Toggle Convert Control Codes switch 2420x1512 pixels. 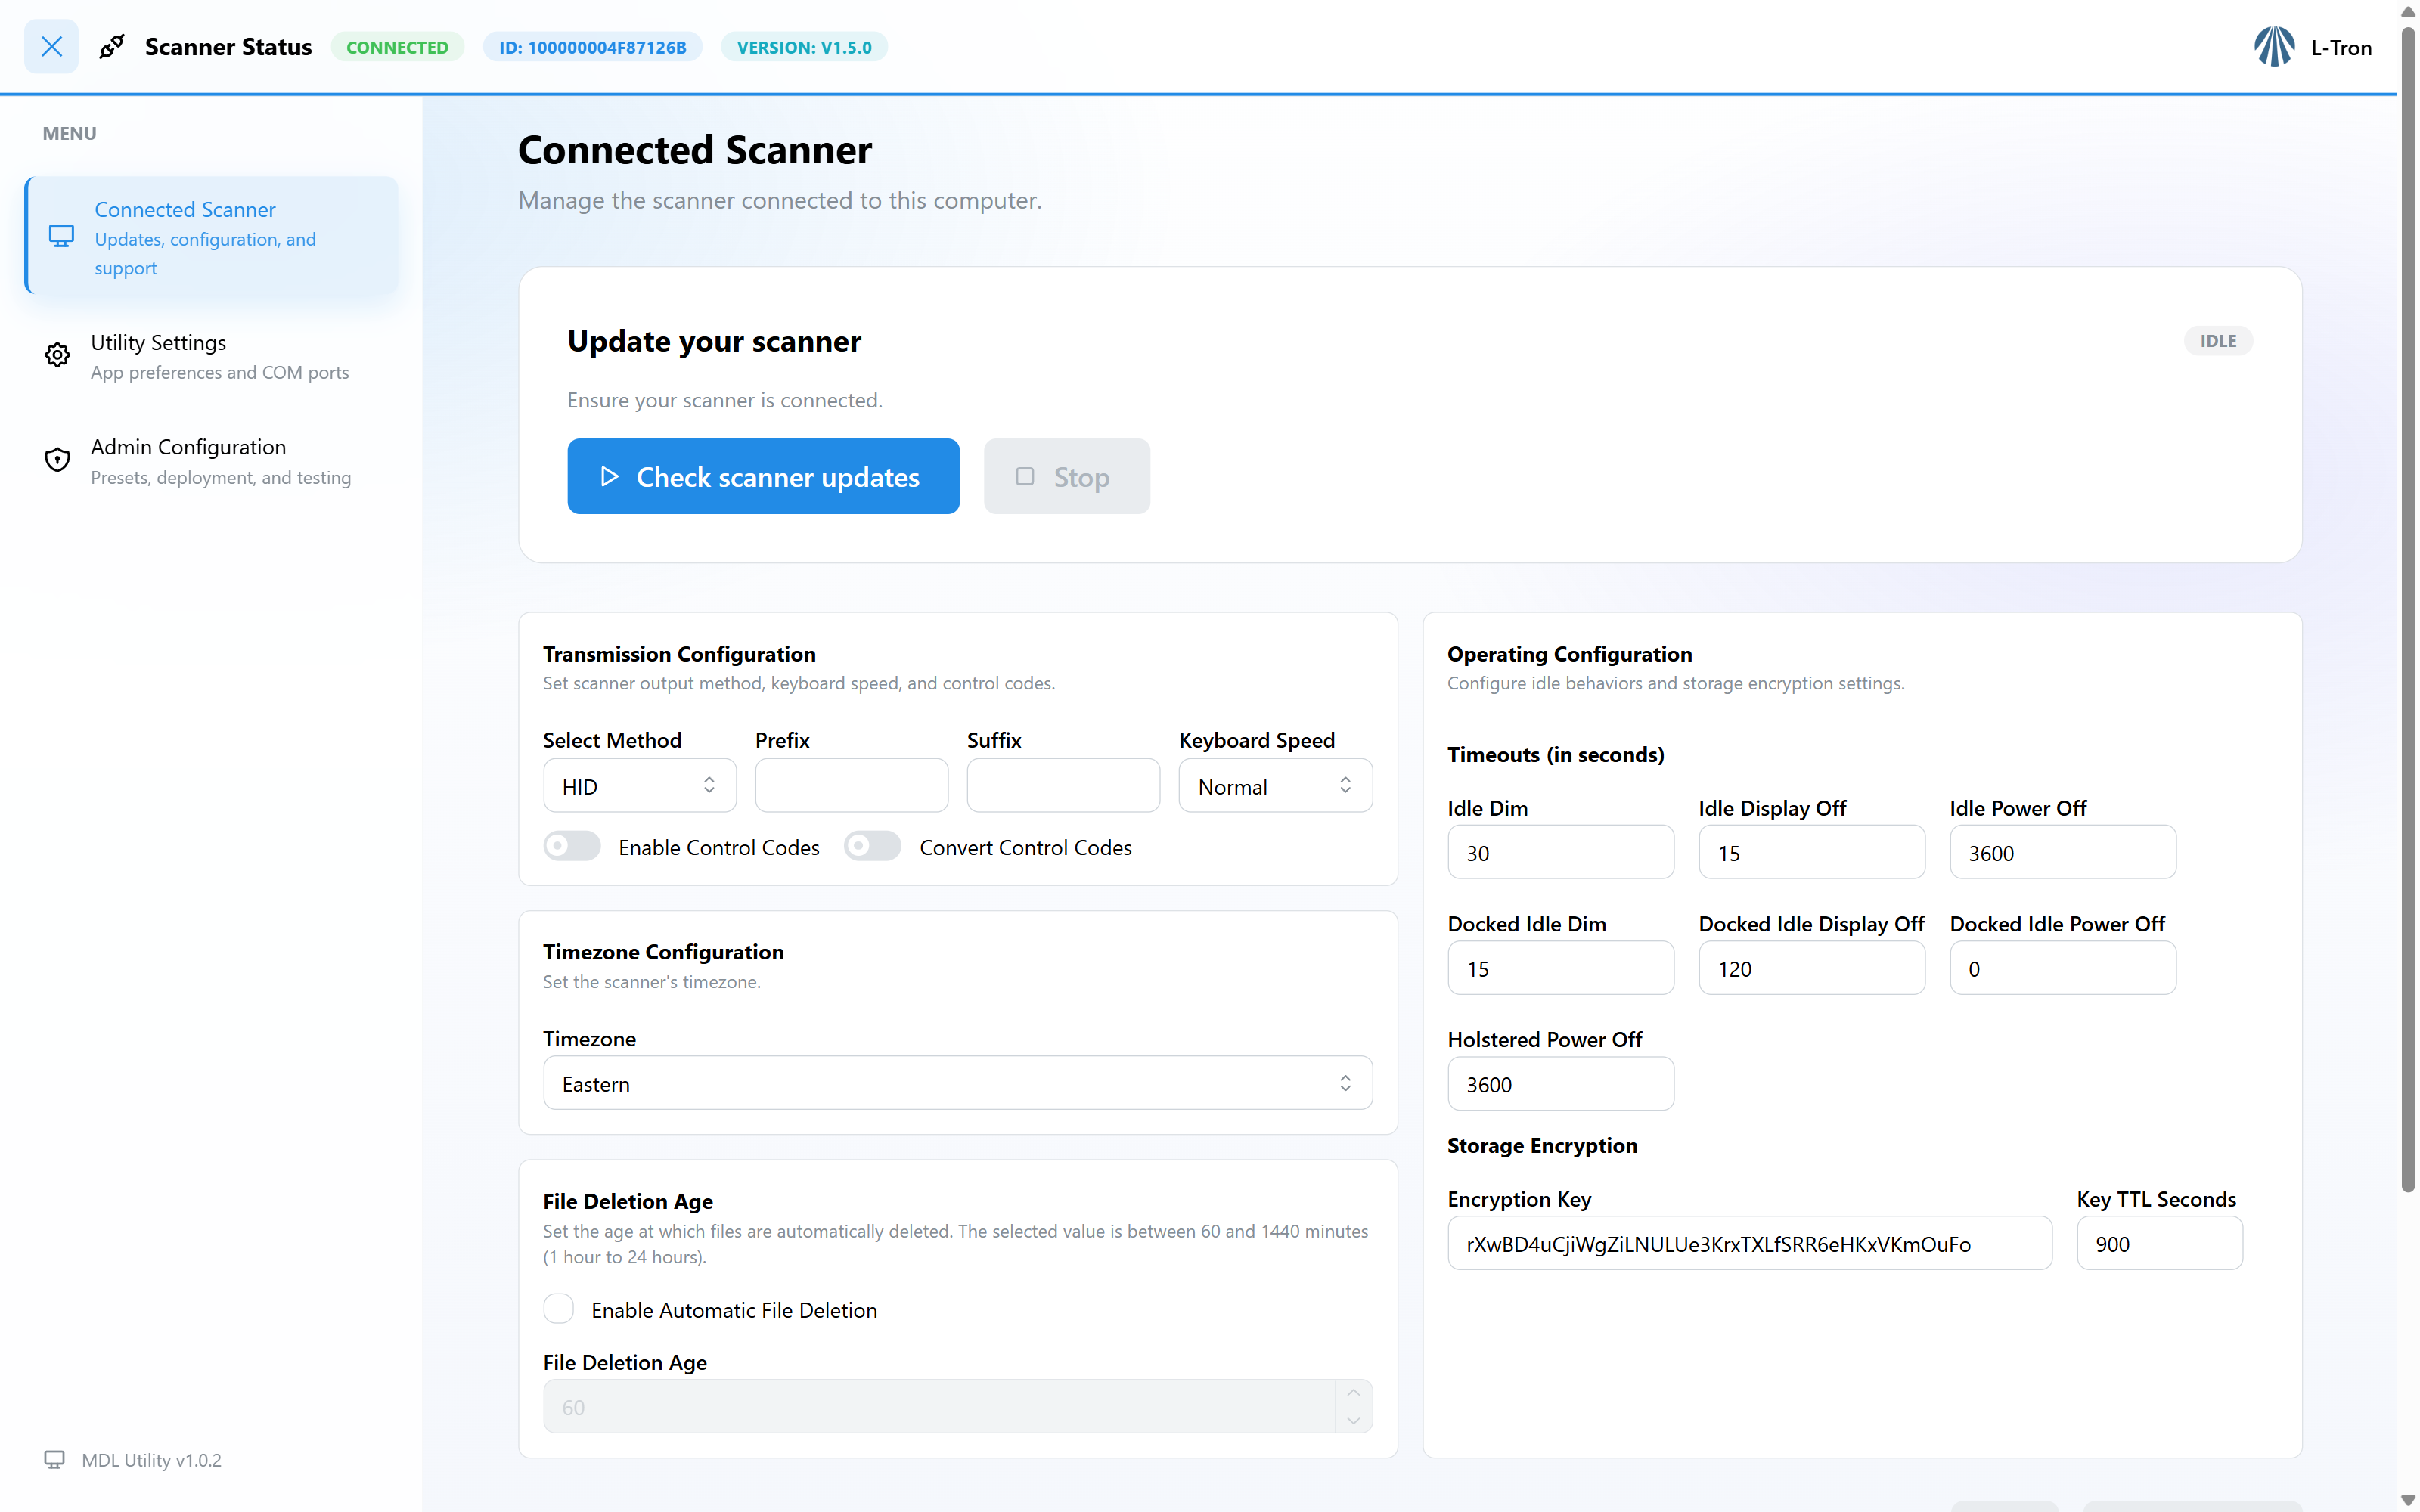pos(872,846)
